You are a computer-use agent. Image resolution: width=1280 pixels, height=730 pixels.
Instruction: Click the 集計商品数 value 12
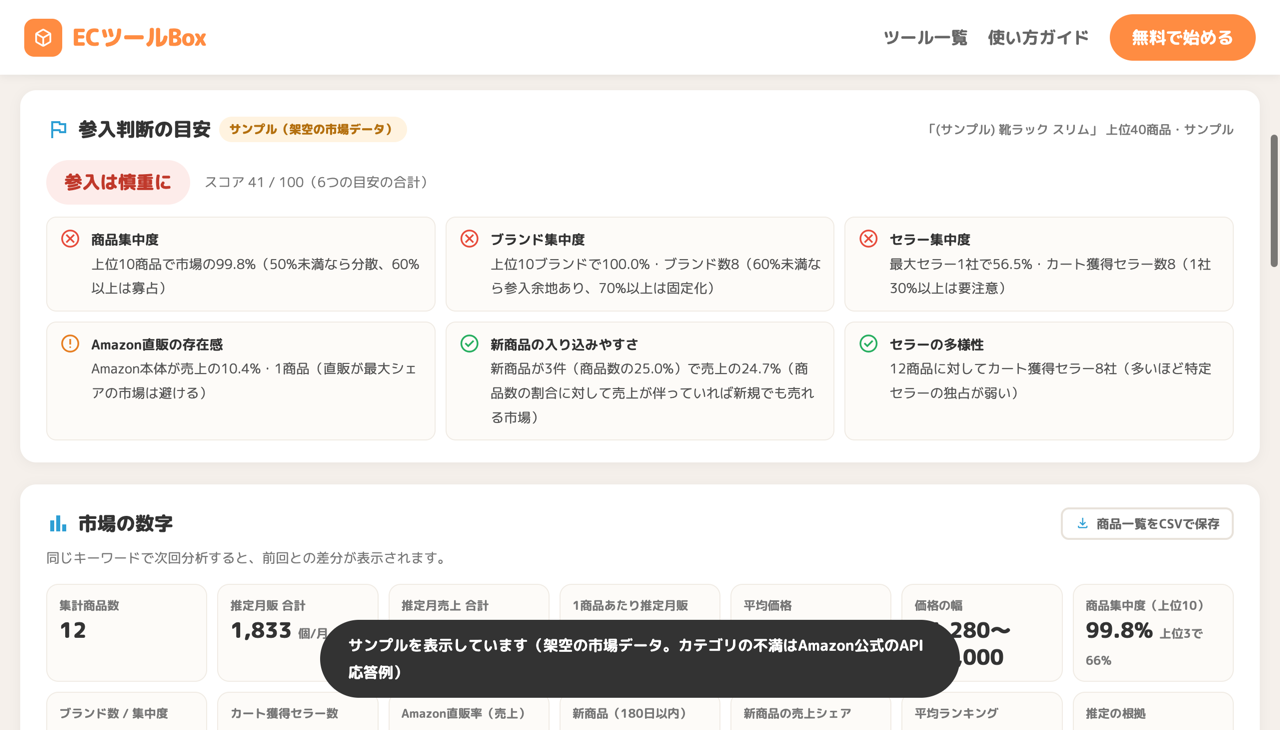tap(73, 630)
